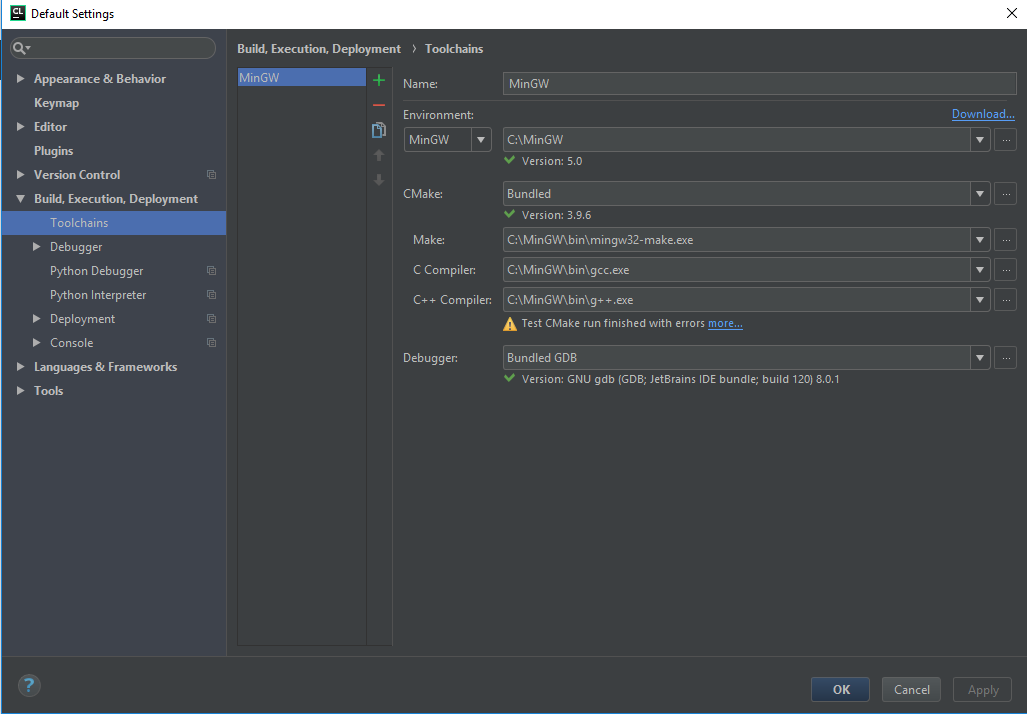The image size is (1027, 714).
Task: Expand the Appearance & Behavior section
Action: click(20, 79)
